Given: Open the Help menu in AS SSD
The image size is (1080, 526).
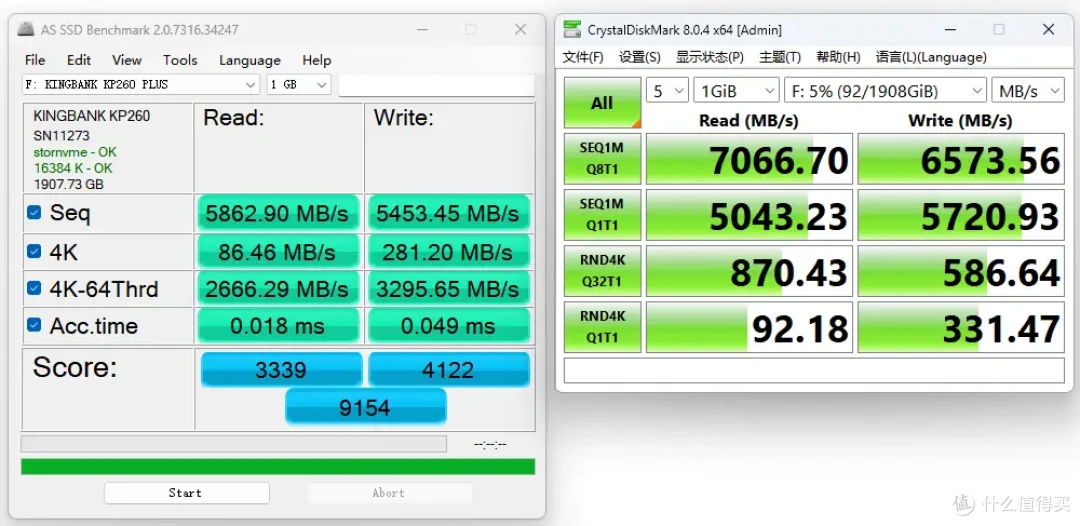Looking at the screenshot, I should coord(317,60).
